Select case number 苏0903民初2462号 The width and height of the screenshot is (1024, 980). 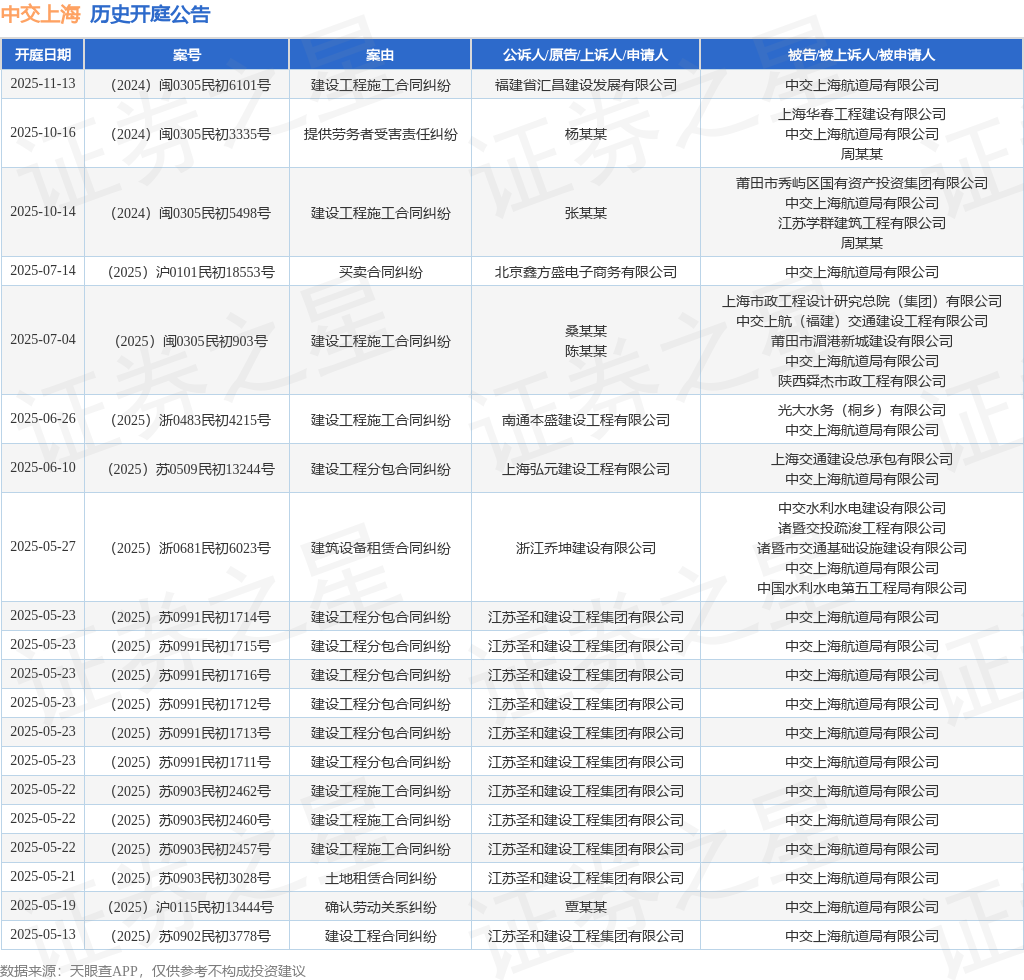(215, 791)
